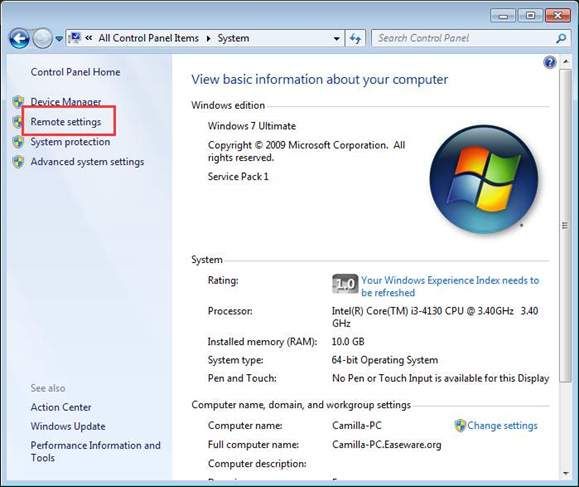The image size is (579, 487).
Task: Click the Windows 7 logo image
Action: 484,180
